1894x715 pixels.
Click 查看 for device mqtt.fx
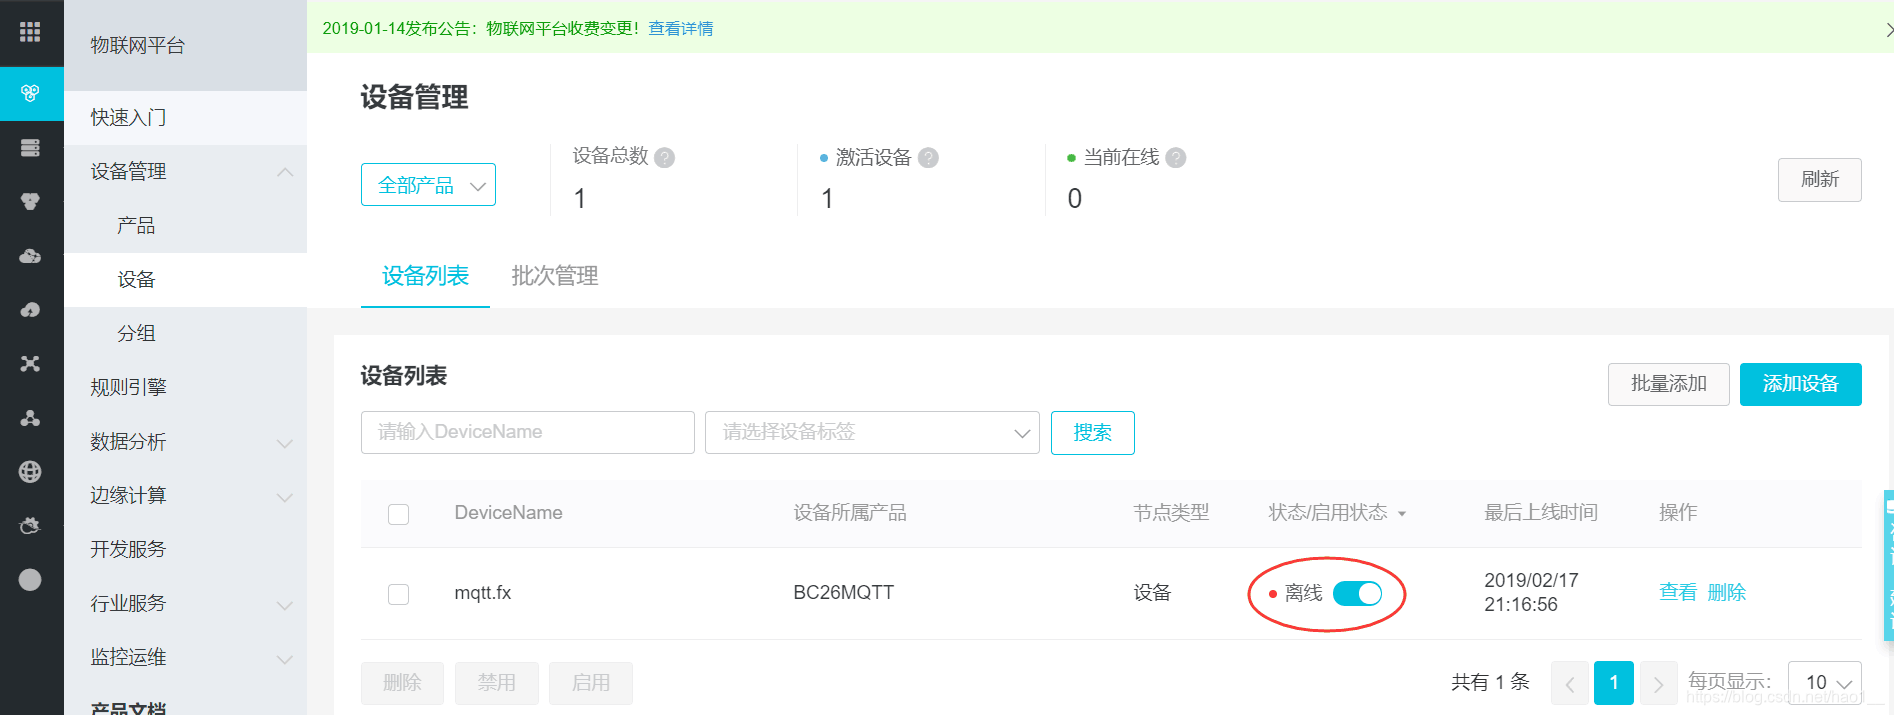point(1678,593)
